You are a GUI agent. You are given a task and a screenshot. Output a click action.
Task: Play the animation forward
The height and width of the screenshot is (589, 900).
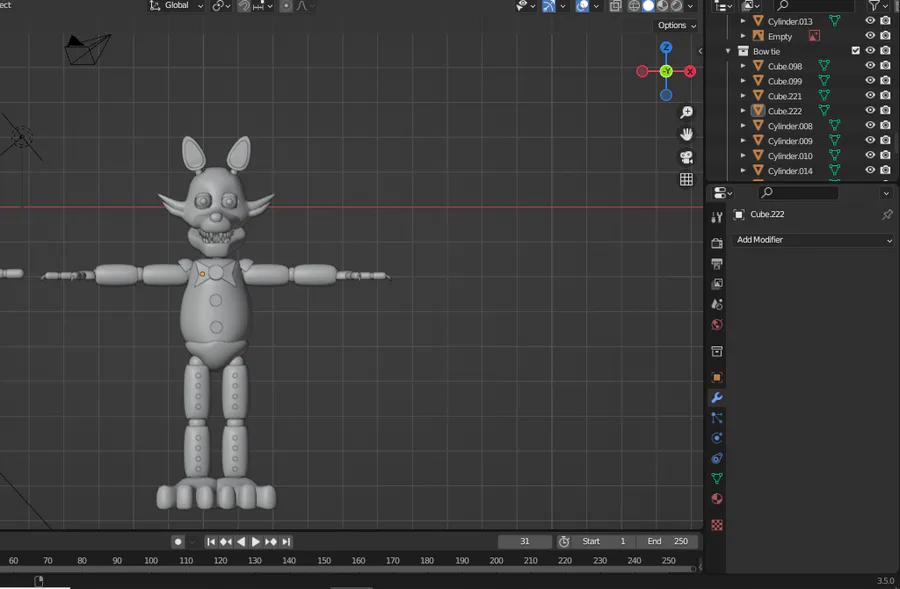coord(256,541)
